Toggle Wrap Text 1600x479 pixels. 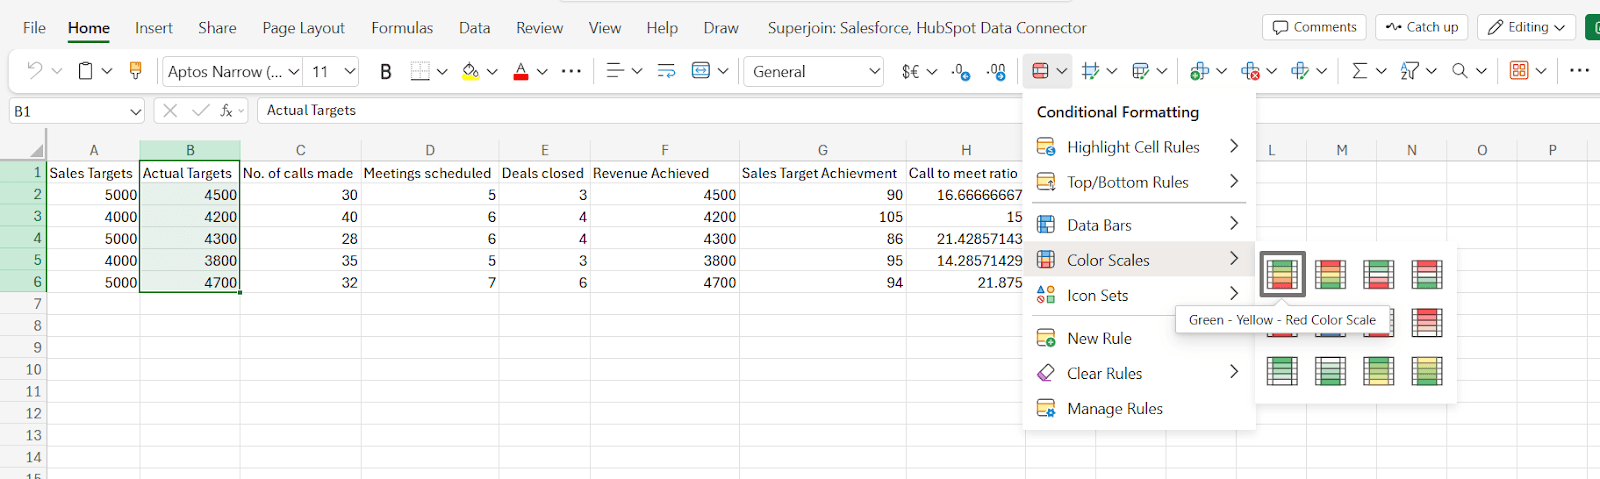666,71
